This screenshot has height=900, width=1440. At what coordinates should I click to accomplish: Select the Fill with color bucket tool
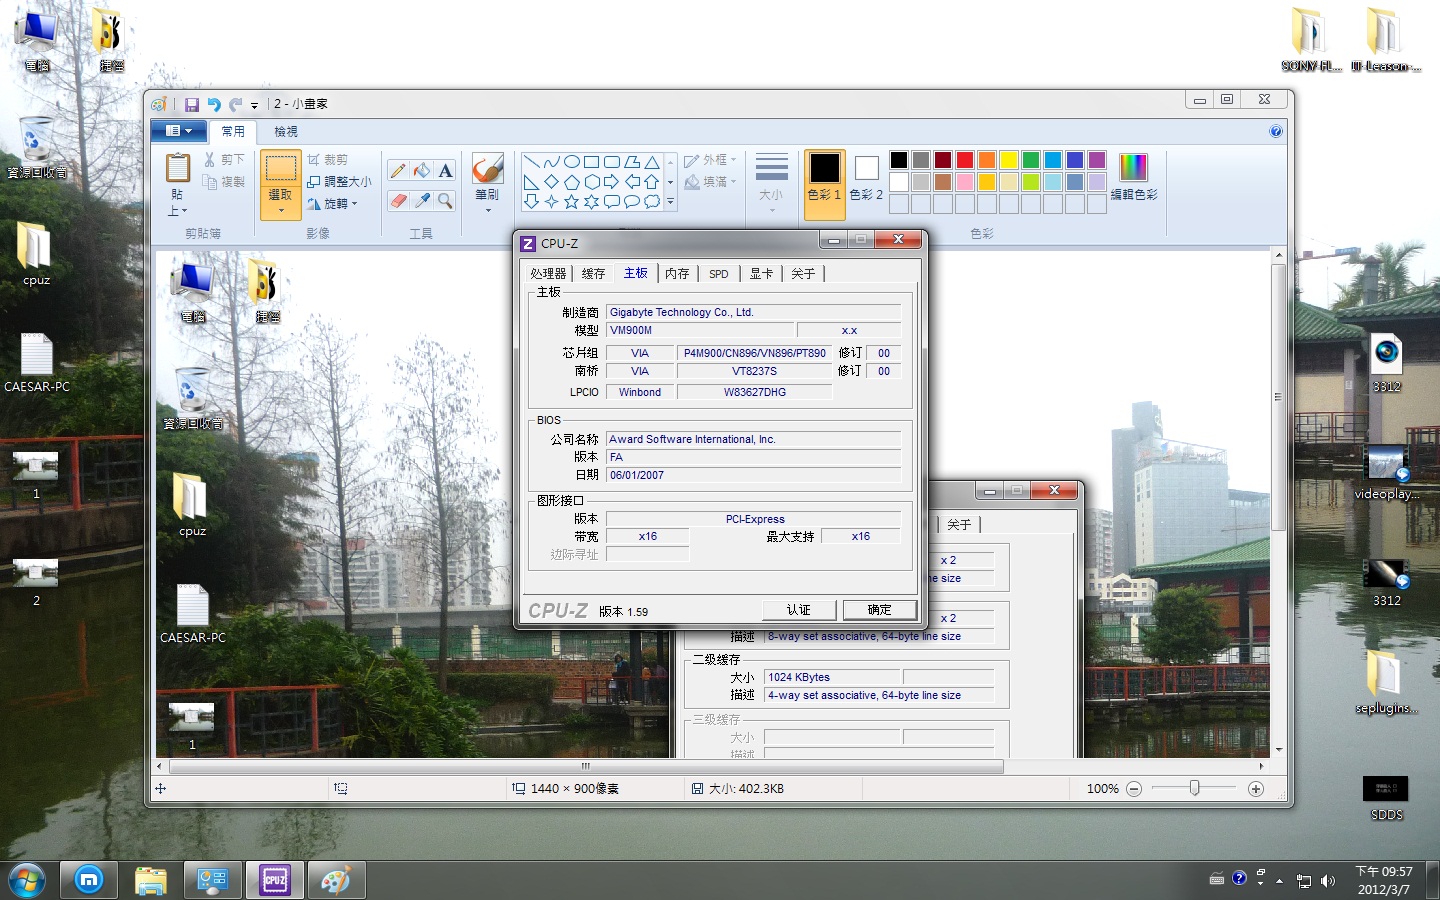point(422,170)
